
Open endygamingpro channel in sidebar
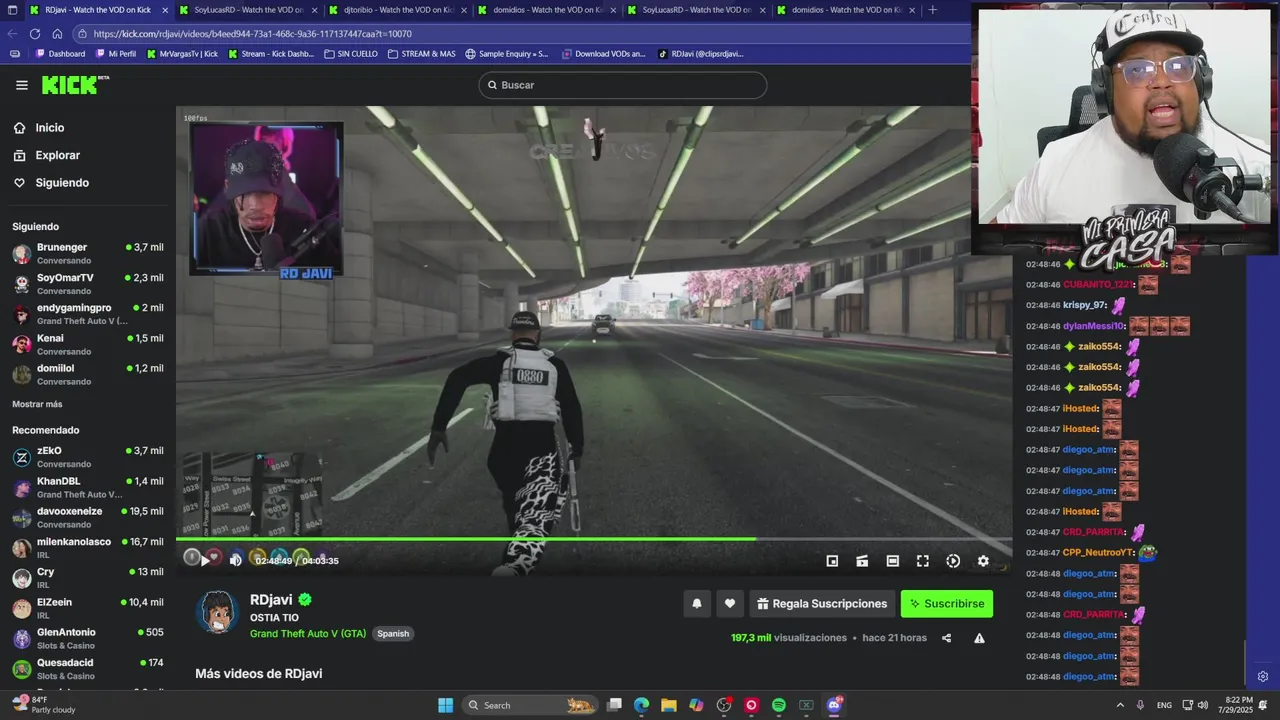(x=88, y=314)
